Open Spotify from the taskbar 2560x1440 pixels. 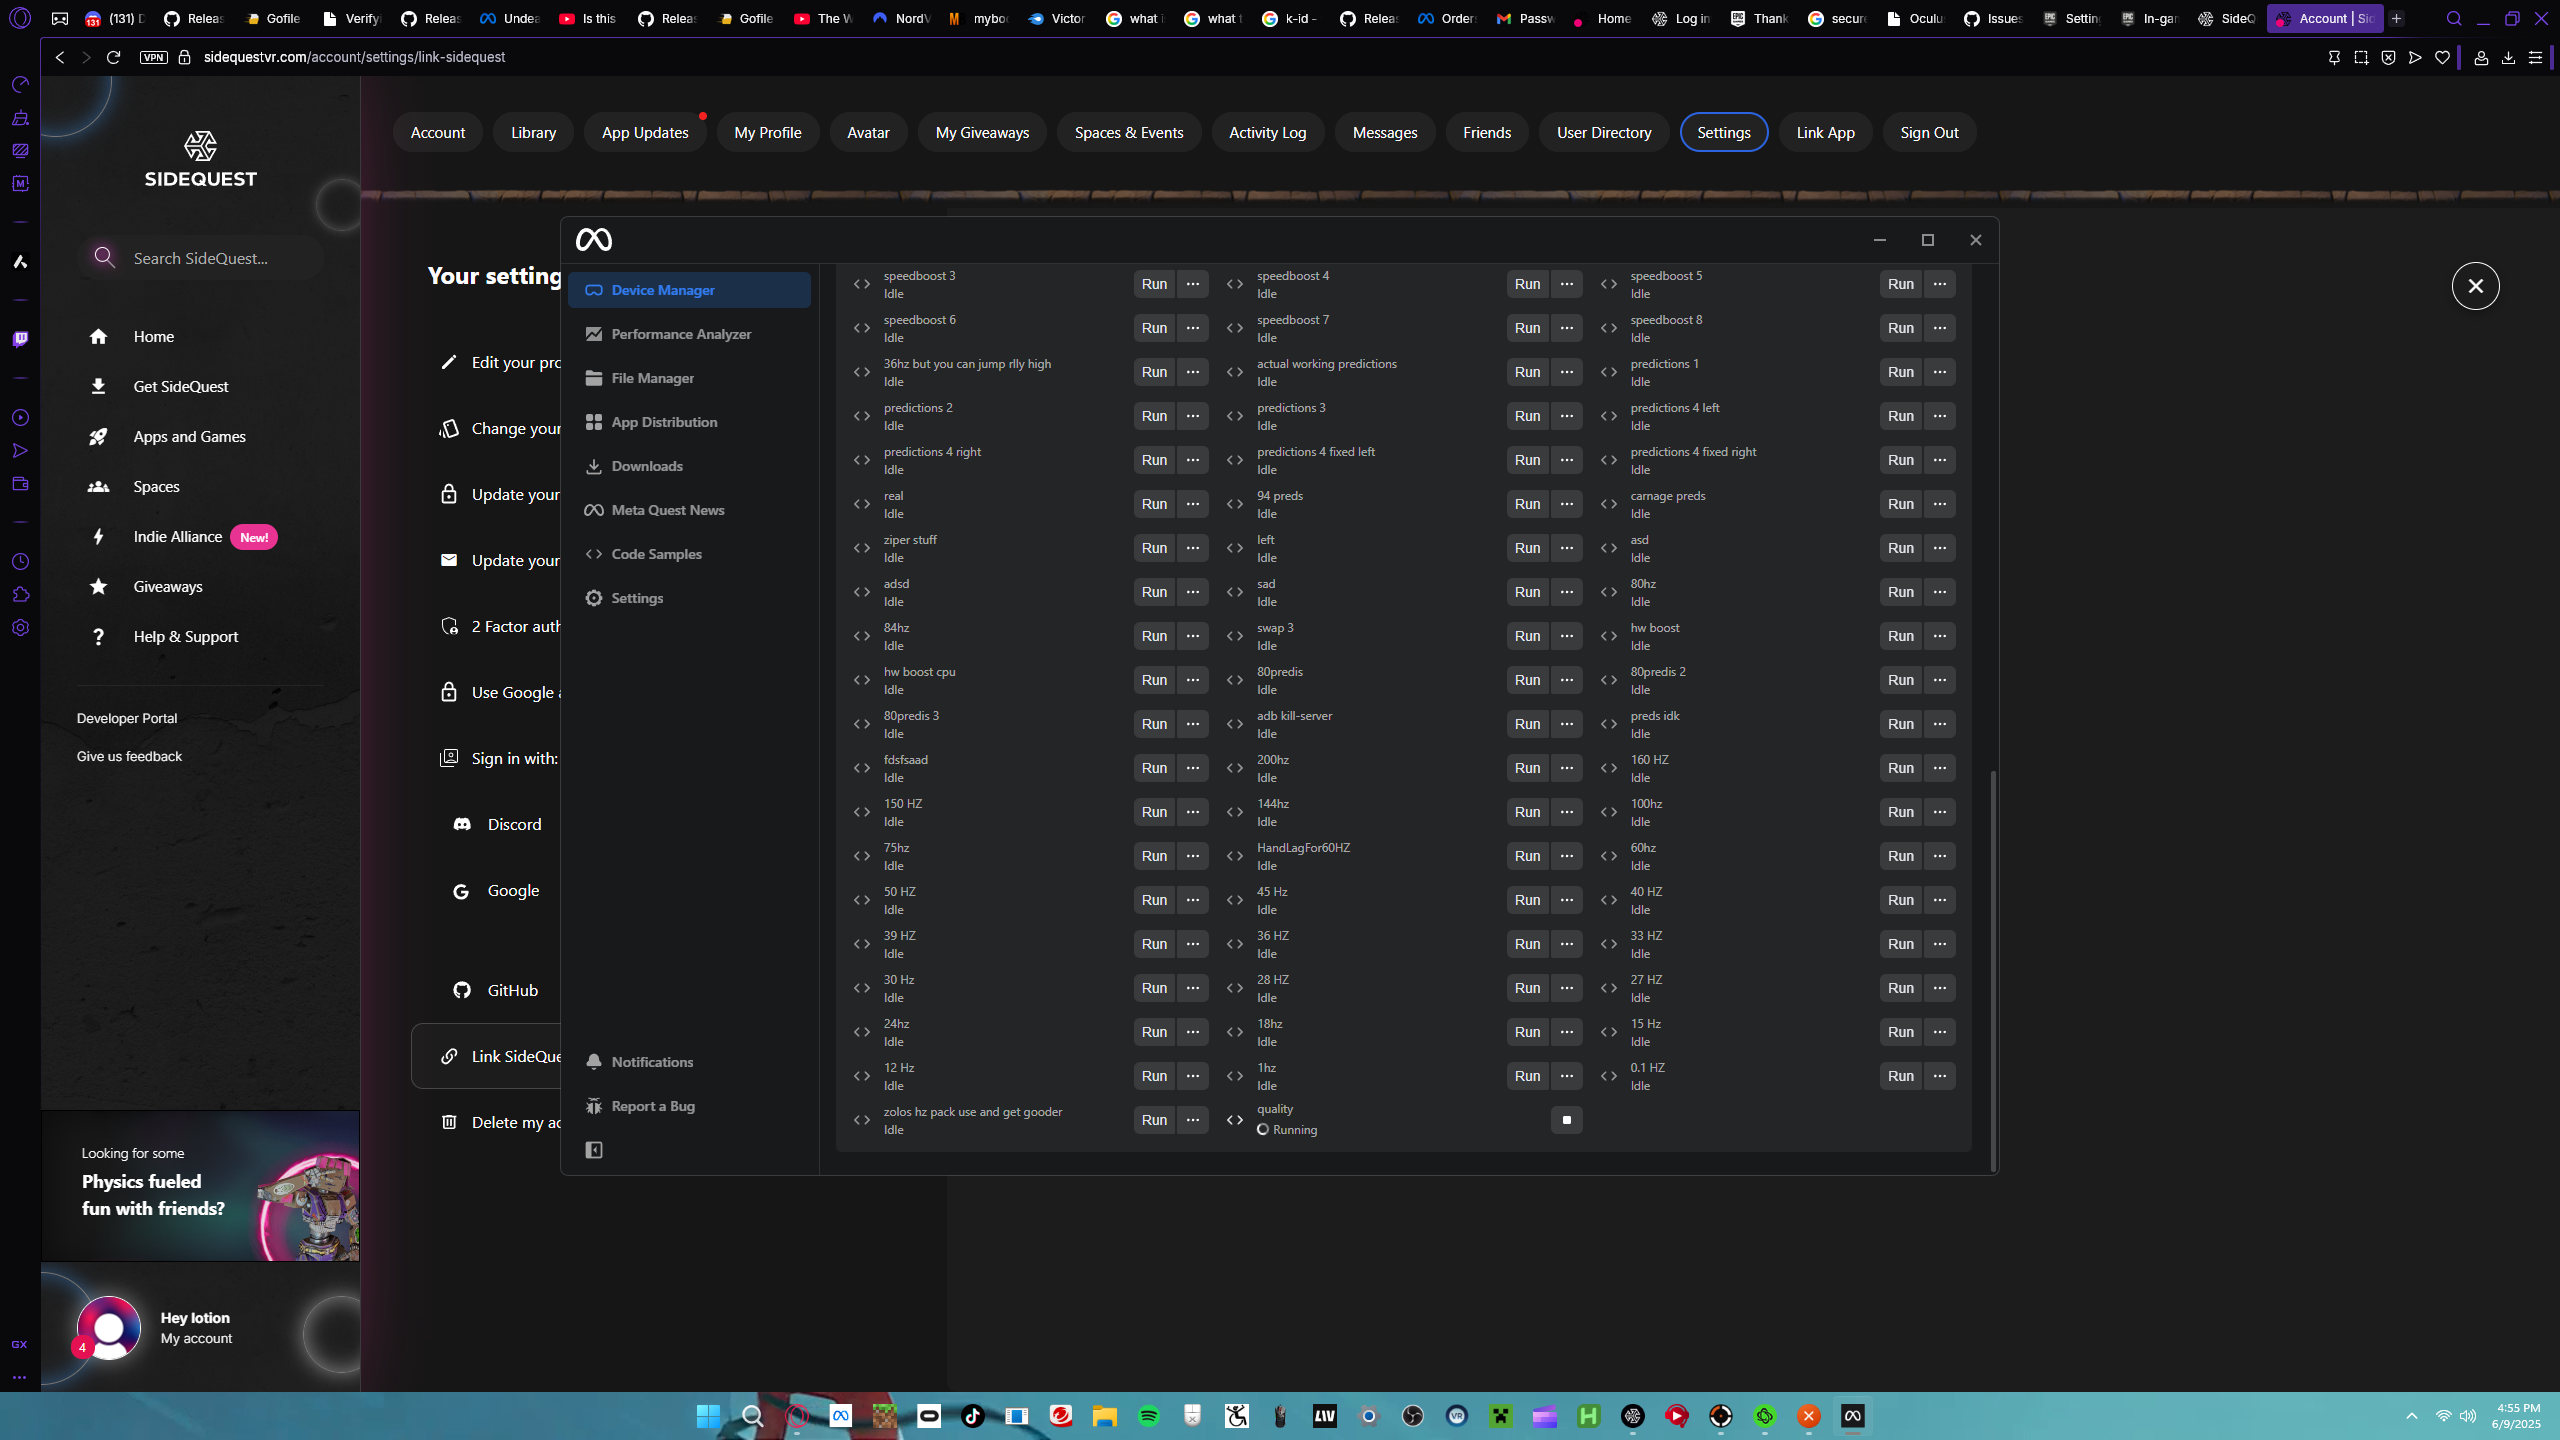point(1148,1416)
